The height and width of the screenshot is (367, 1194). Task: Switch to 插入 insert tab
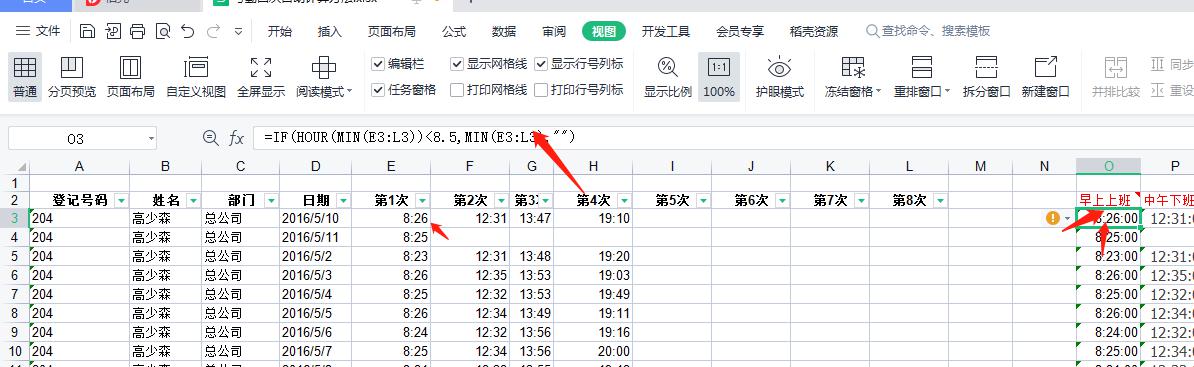tap(330, 31)
